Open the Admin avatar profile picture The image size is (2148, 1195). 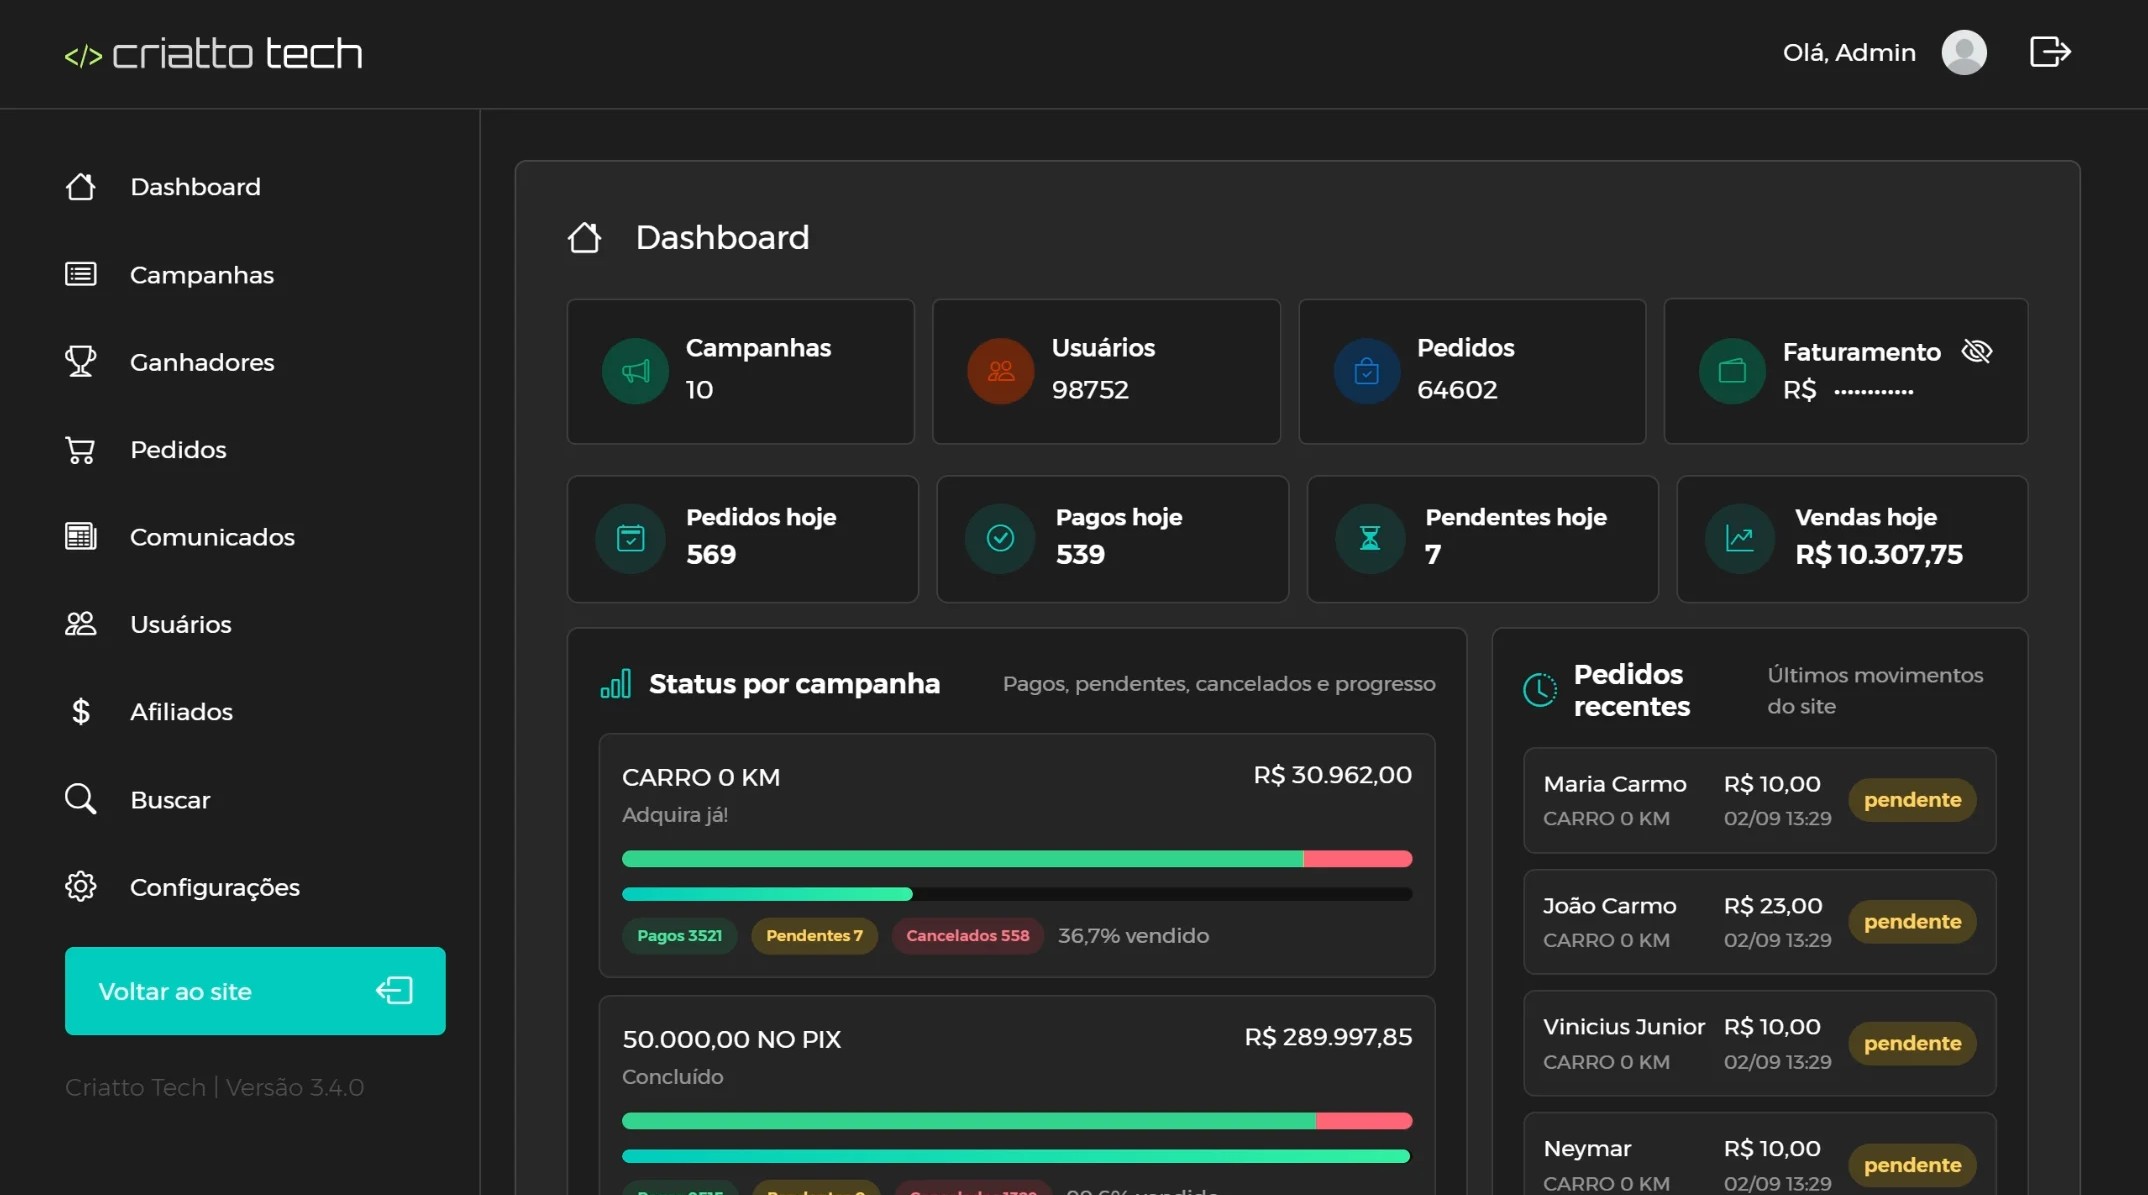tap(1964, 52)
